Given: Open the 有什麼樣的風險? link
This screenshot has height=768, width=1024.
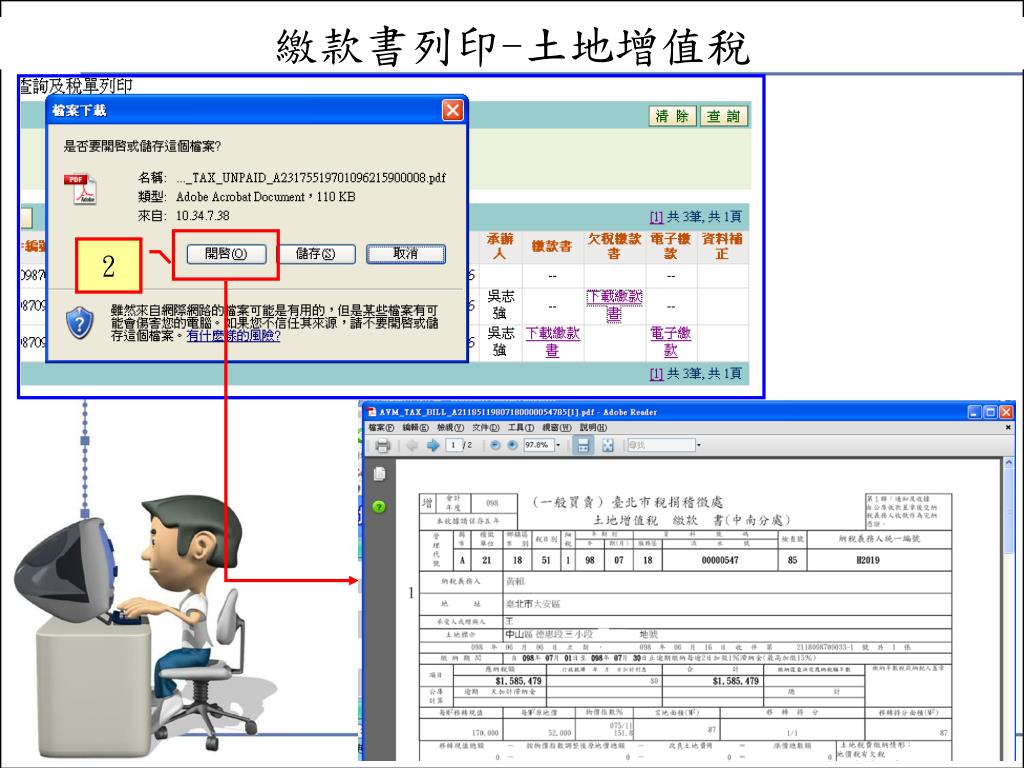Looking at the screenshot, I should click(233, 336).
